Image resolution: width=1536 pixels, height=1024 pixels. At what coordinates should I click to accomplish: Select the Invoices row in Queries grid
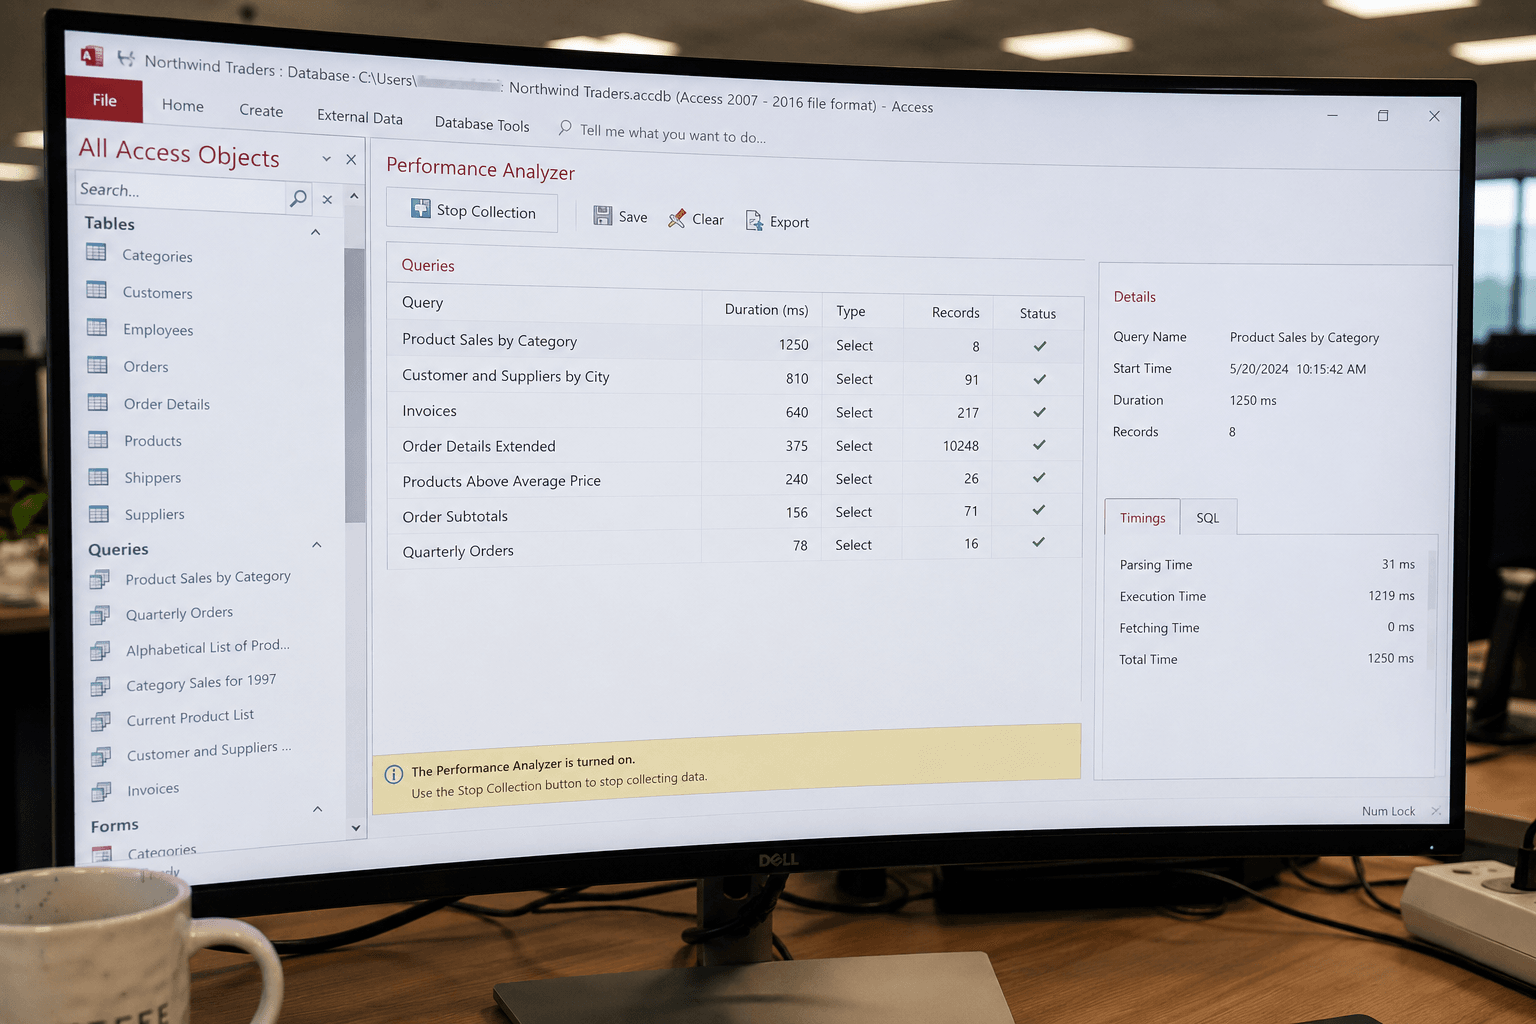click(x=735, y=411)
